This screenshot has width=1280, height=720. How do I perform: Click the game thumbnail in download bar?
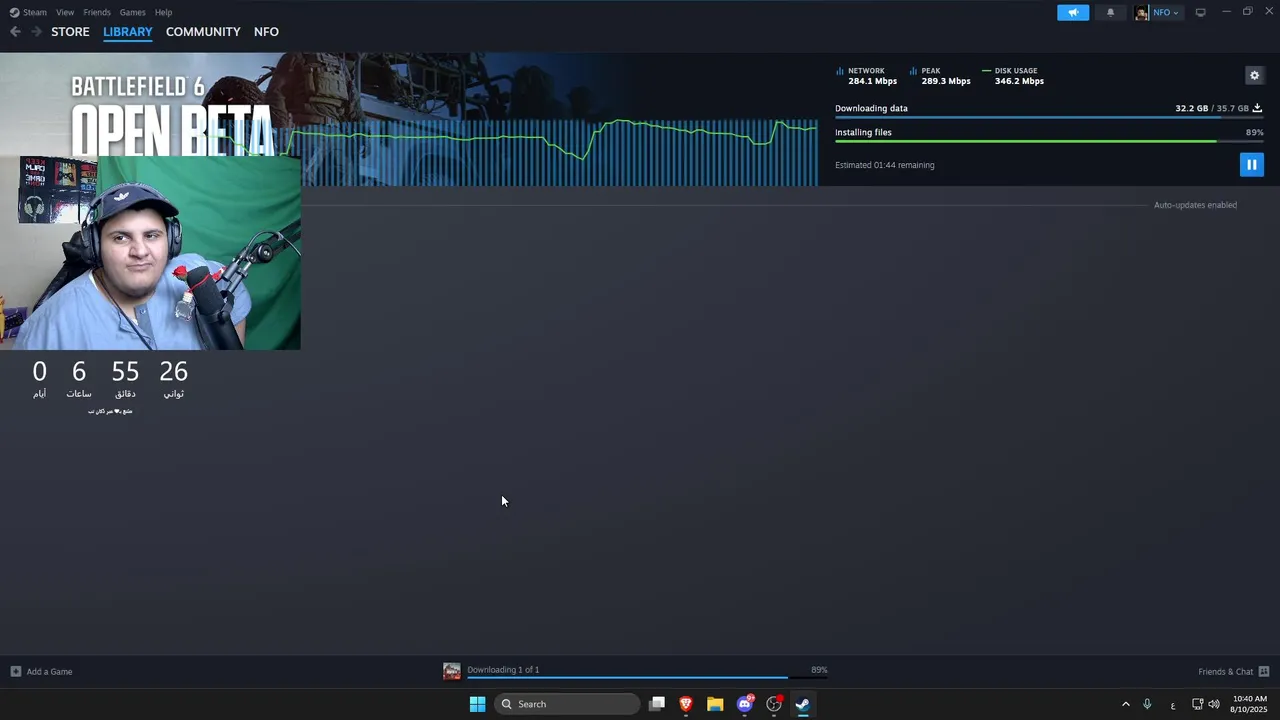[x=452, y=672]
